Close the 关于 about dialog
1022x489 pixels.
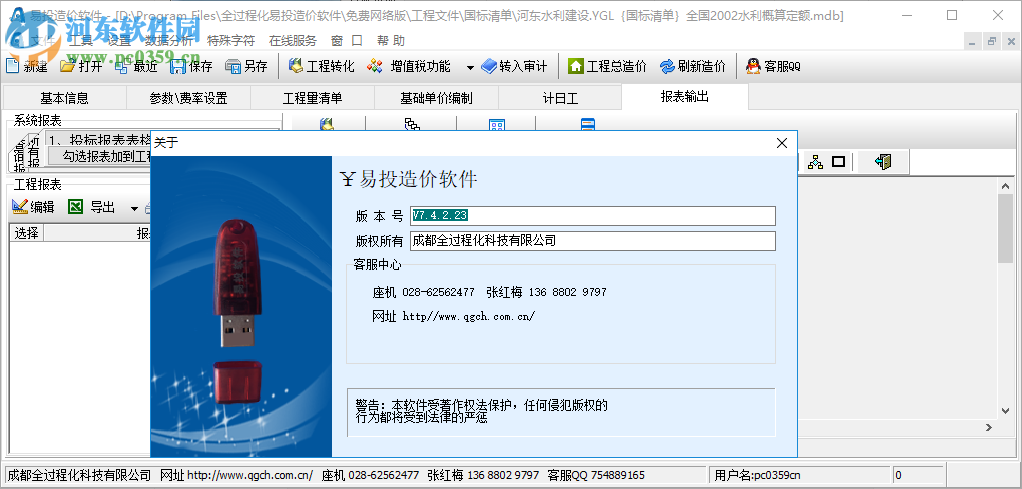pyautogui.click(x=781, y=143)
